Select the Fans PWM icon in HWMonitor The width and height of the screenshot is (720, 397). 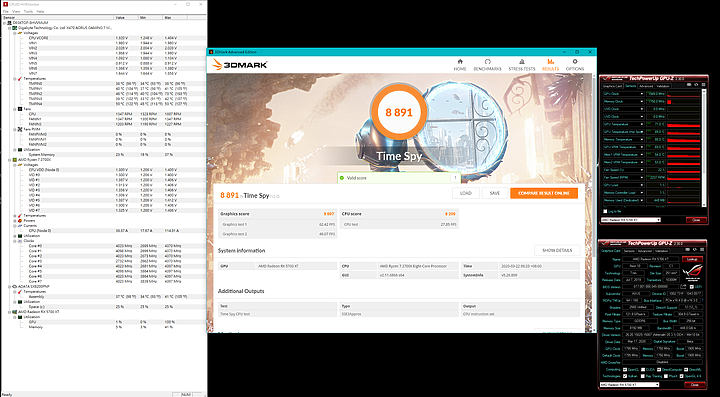(20, 129)
